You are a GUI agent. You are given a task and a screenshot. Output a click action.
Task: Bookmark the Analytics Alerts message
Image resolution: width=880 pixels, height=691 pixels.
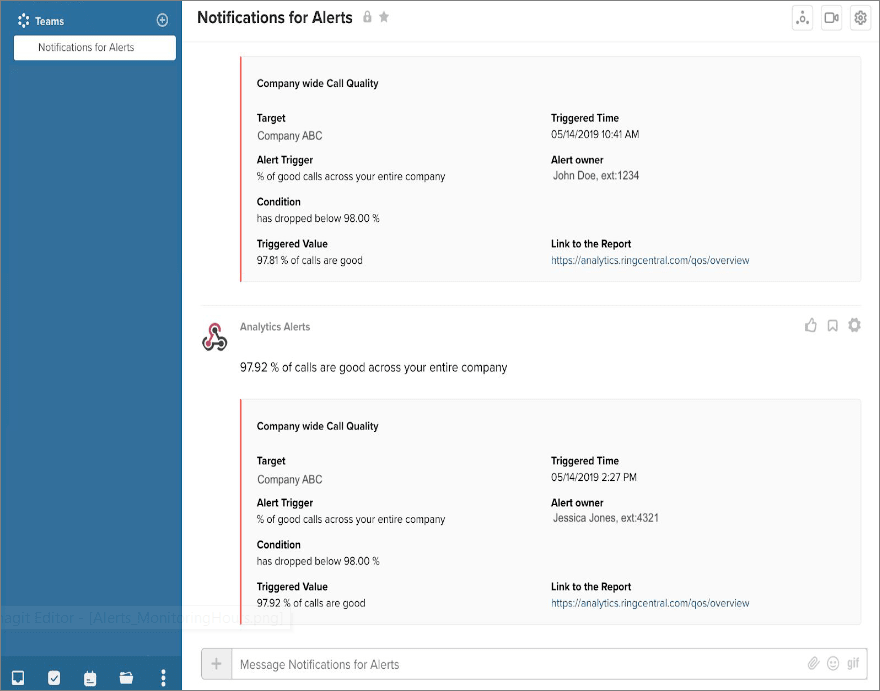coord(832,325)
